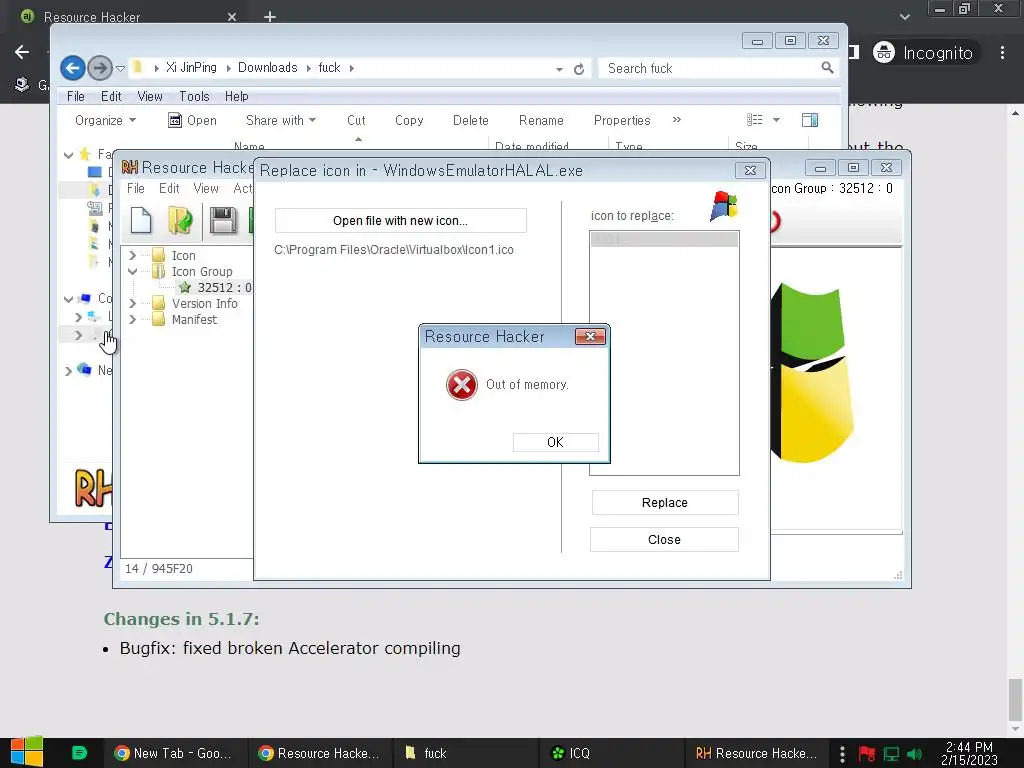Click Close in Replace icon dialog
This screenshot has height=768, width=1024.
(x=664, y=539)
